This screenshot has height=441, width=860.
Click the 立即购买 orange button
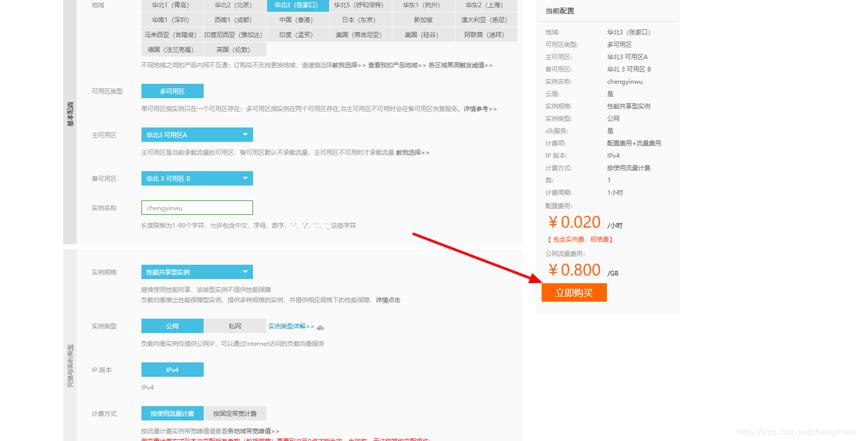click(574, 293)
